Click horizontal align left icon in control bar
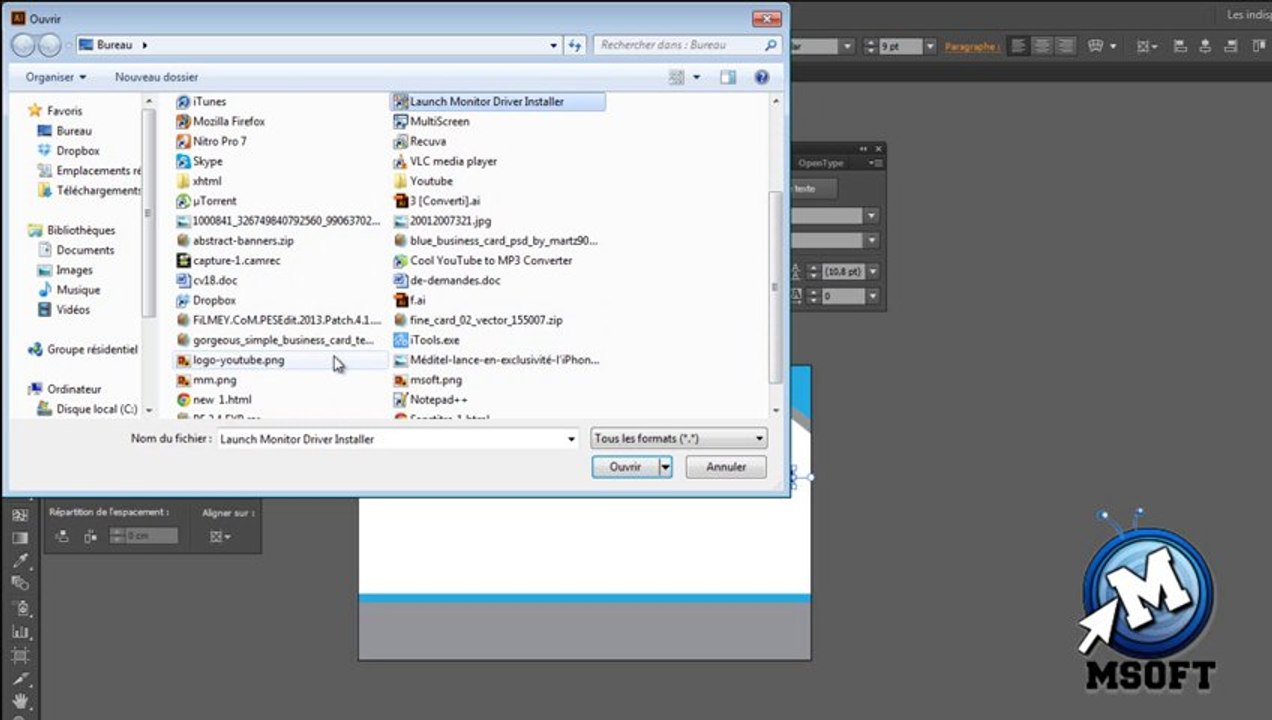 click(1180, 46)
